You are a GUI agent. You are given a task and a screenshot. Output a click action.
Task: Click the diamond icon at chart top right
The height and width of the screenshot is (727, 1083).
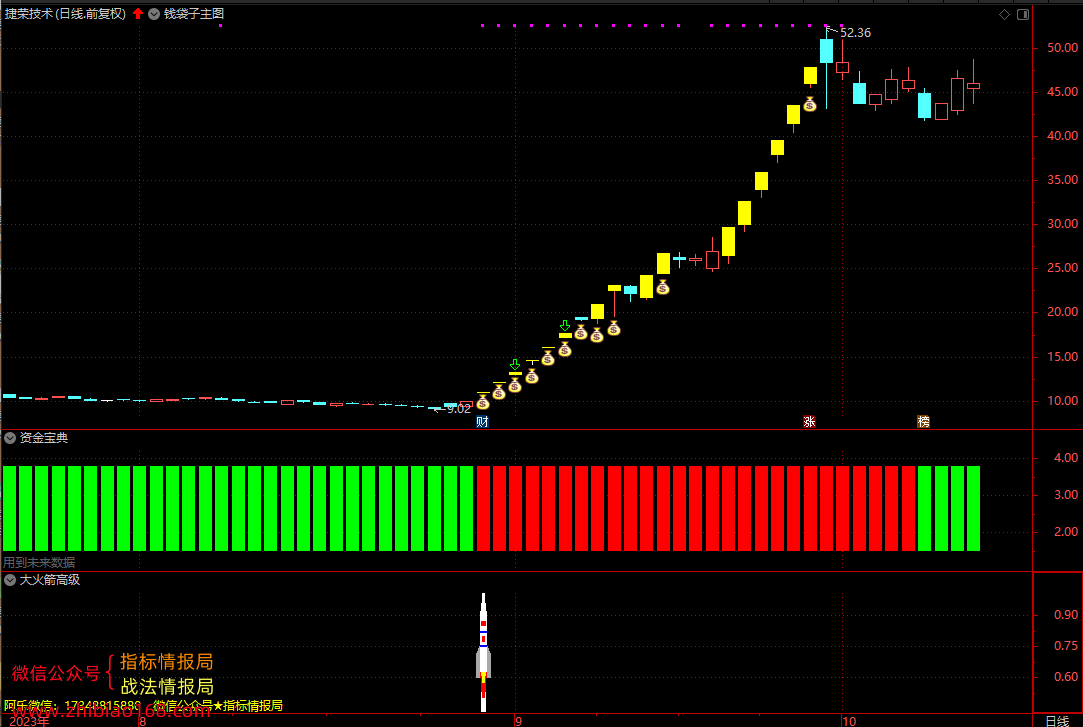[1004, 14]
